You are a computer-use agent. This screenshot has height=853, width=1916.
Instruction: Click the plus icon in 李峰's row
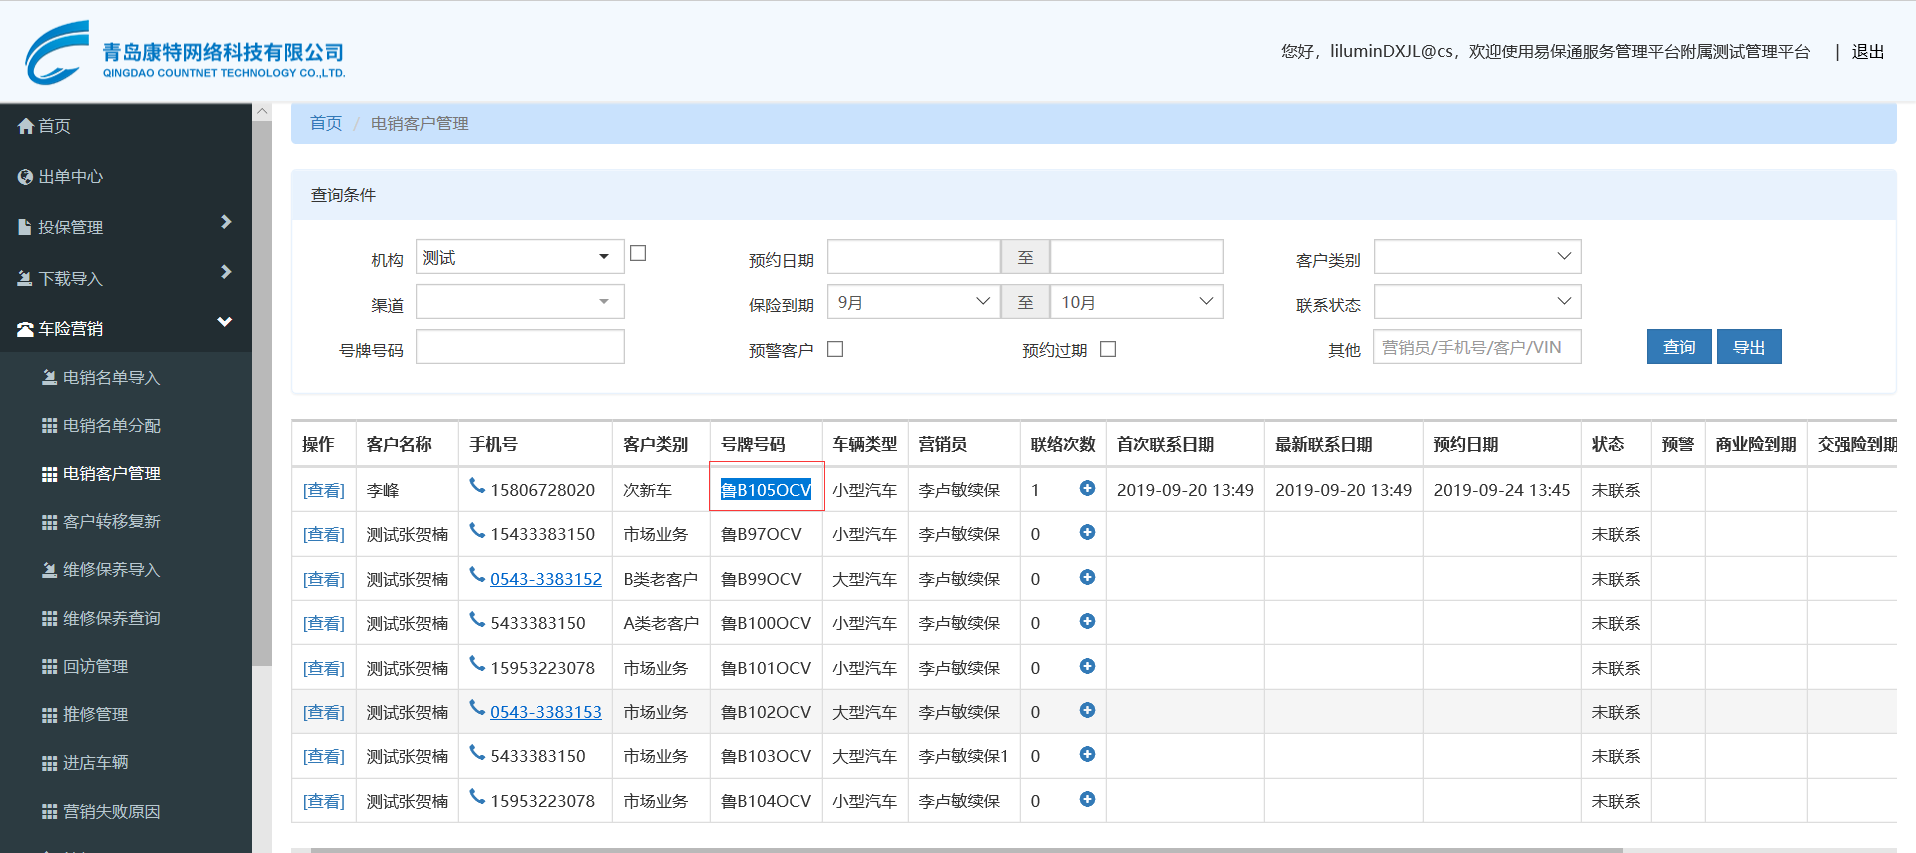(1087, 488)
